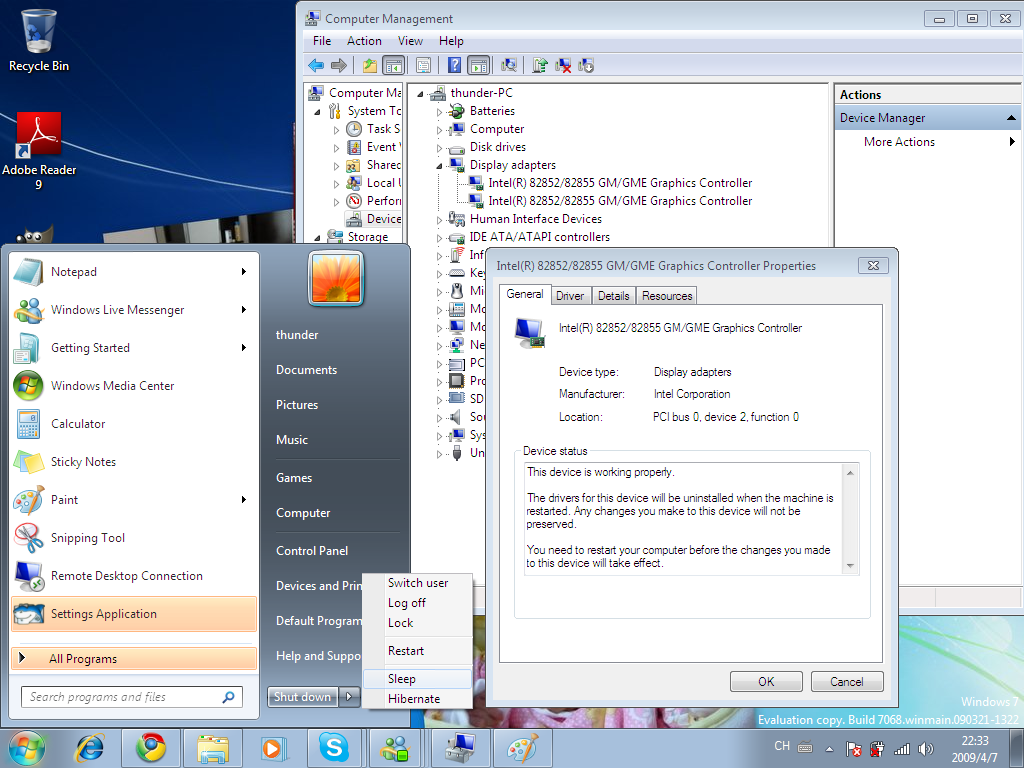Open Internet Explorer from the taskbar
This screenshot has height=768, width=1024.
point(89,748)
